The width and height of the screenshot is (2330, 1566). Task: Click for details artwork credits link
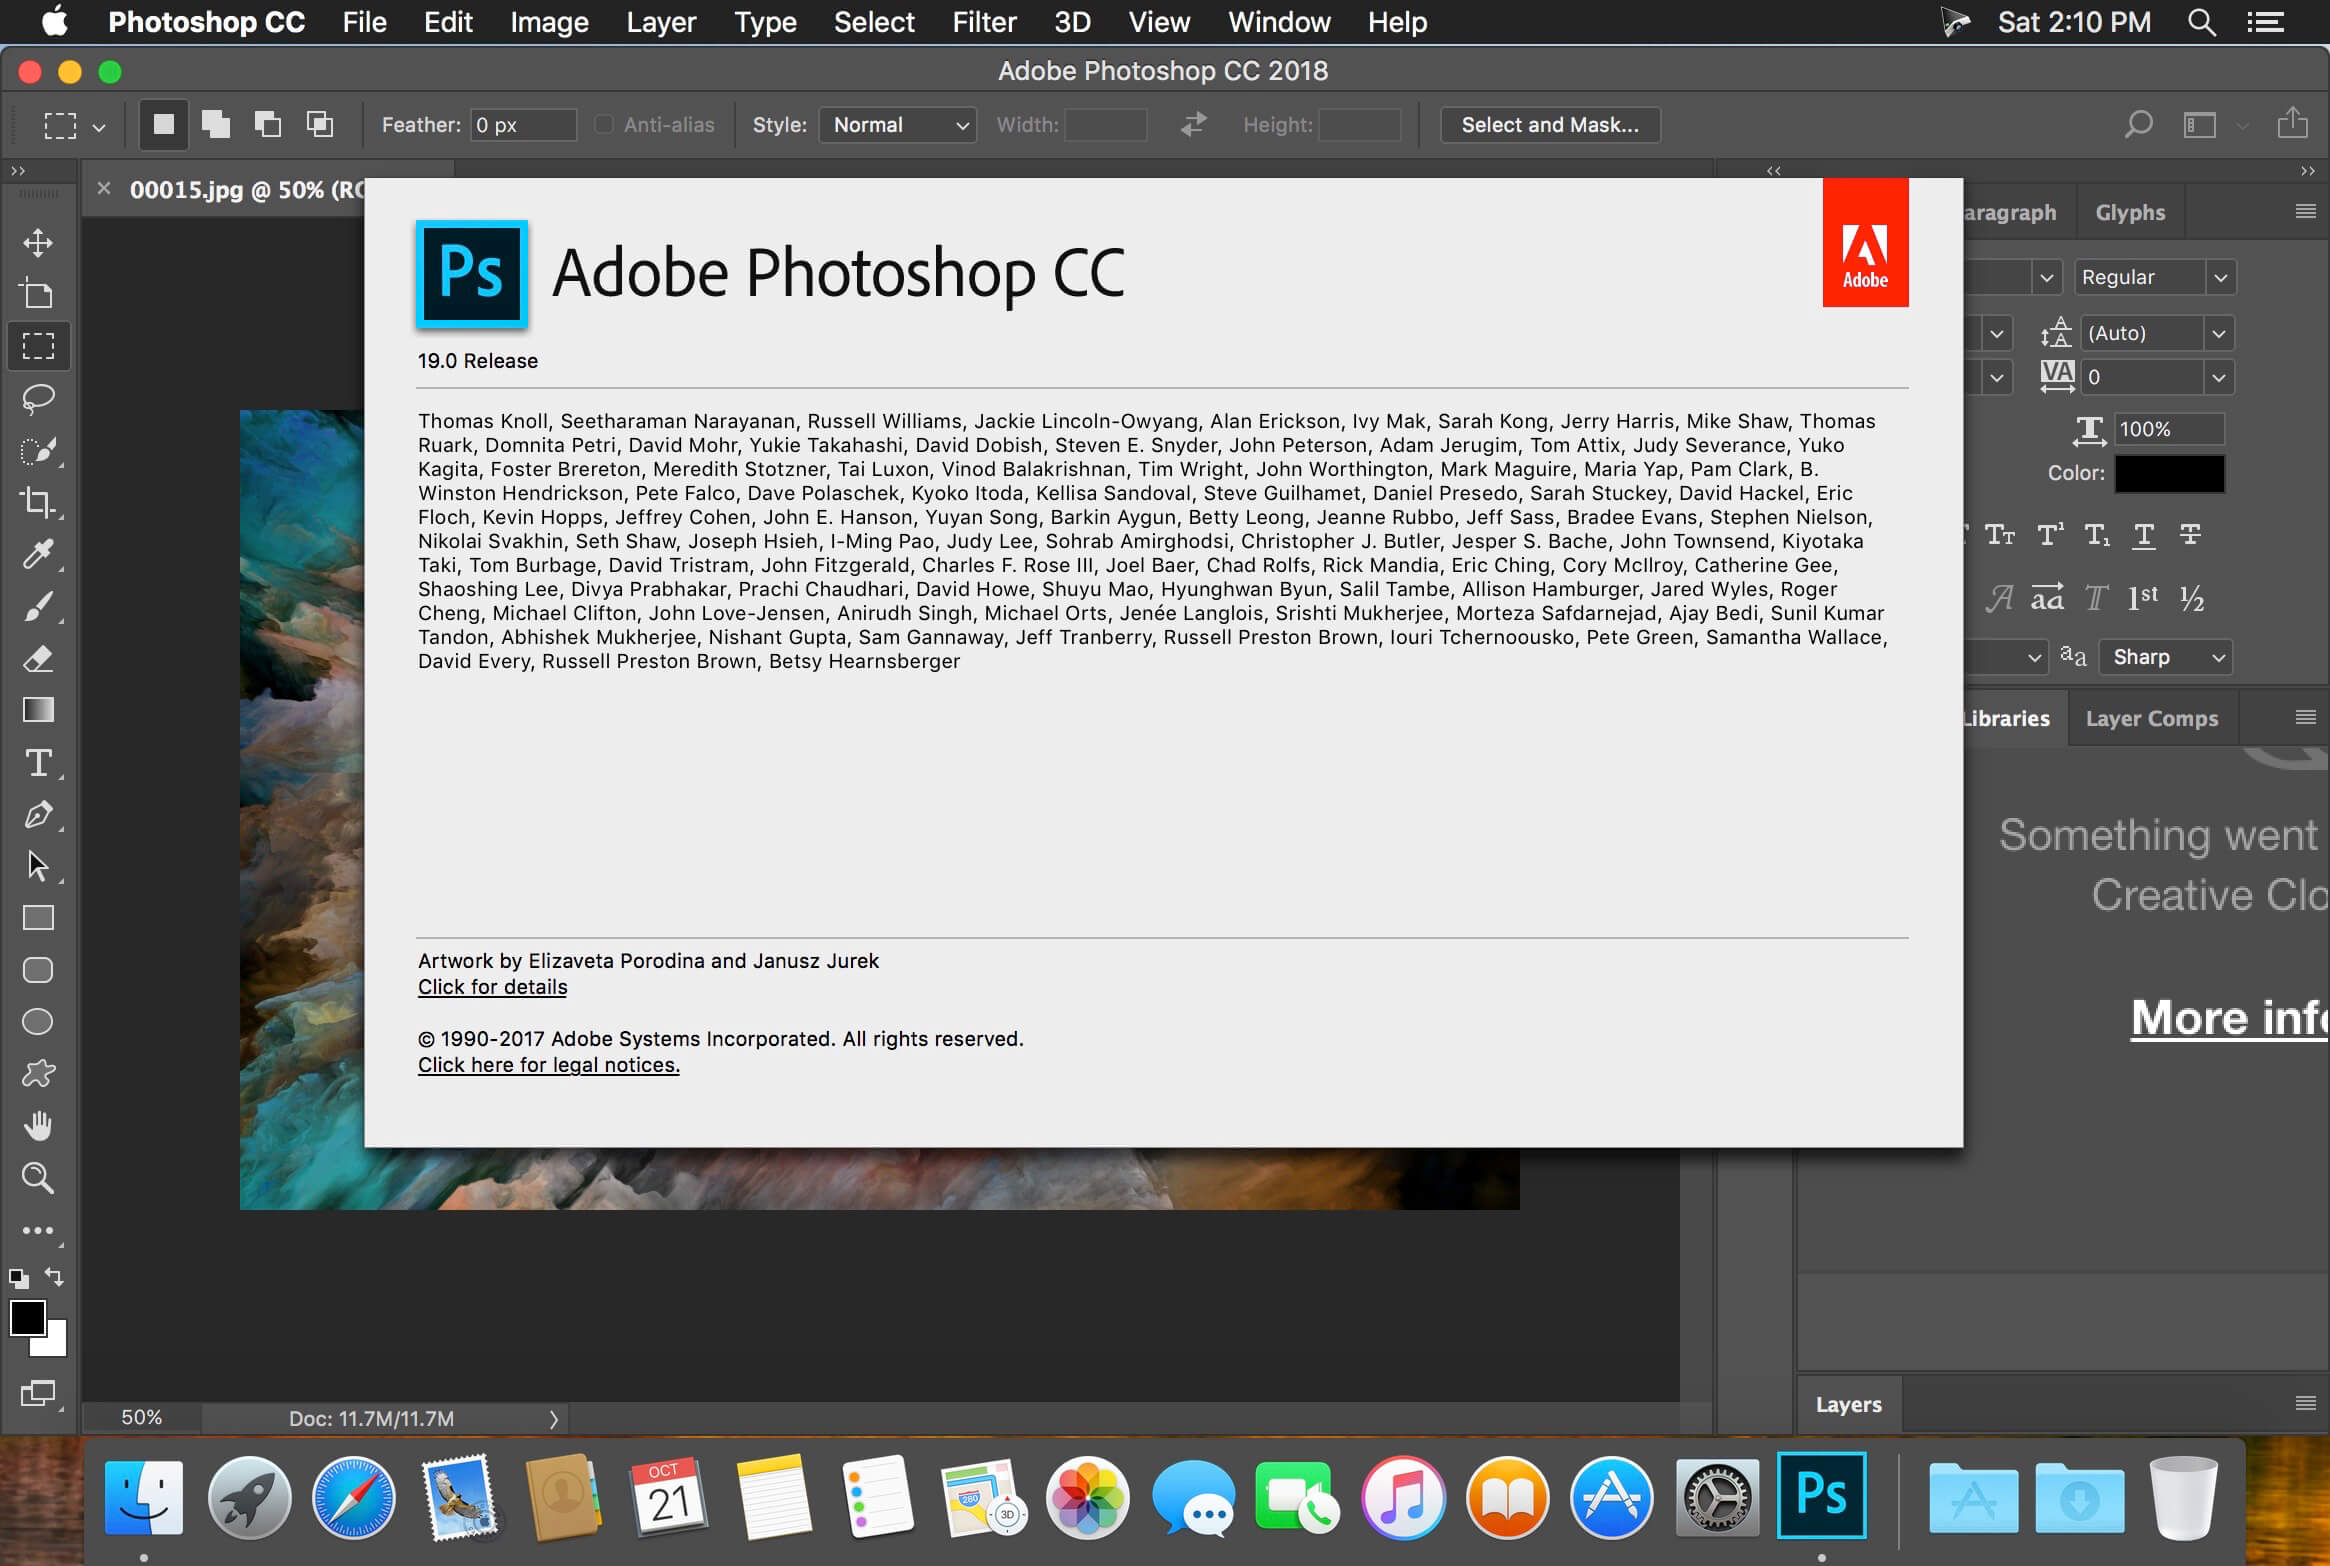[x=489, y=987]
